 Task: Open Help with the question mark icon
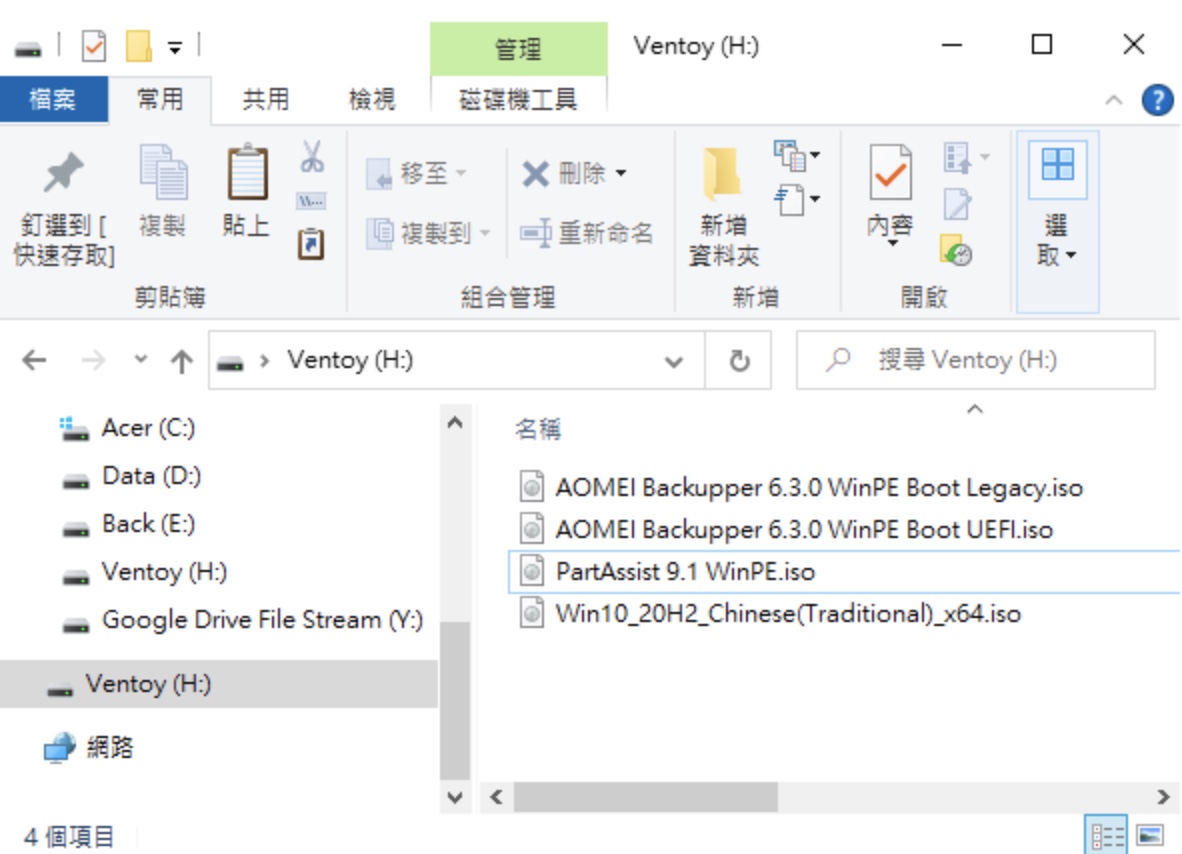tap(1157, 99)
